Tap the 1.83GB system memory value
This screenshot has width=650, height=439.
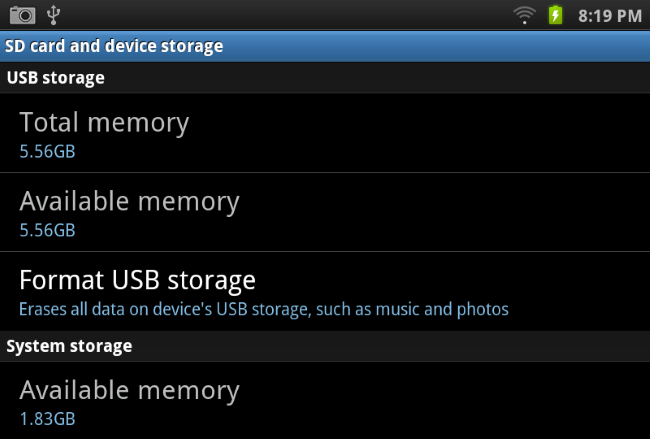[47, 418]
